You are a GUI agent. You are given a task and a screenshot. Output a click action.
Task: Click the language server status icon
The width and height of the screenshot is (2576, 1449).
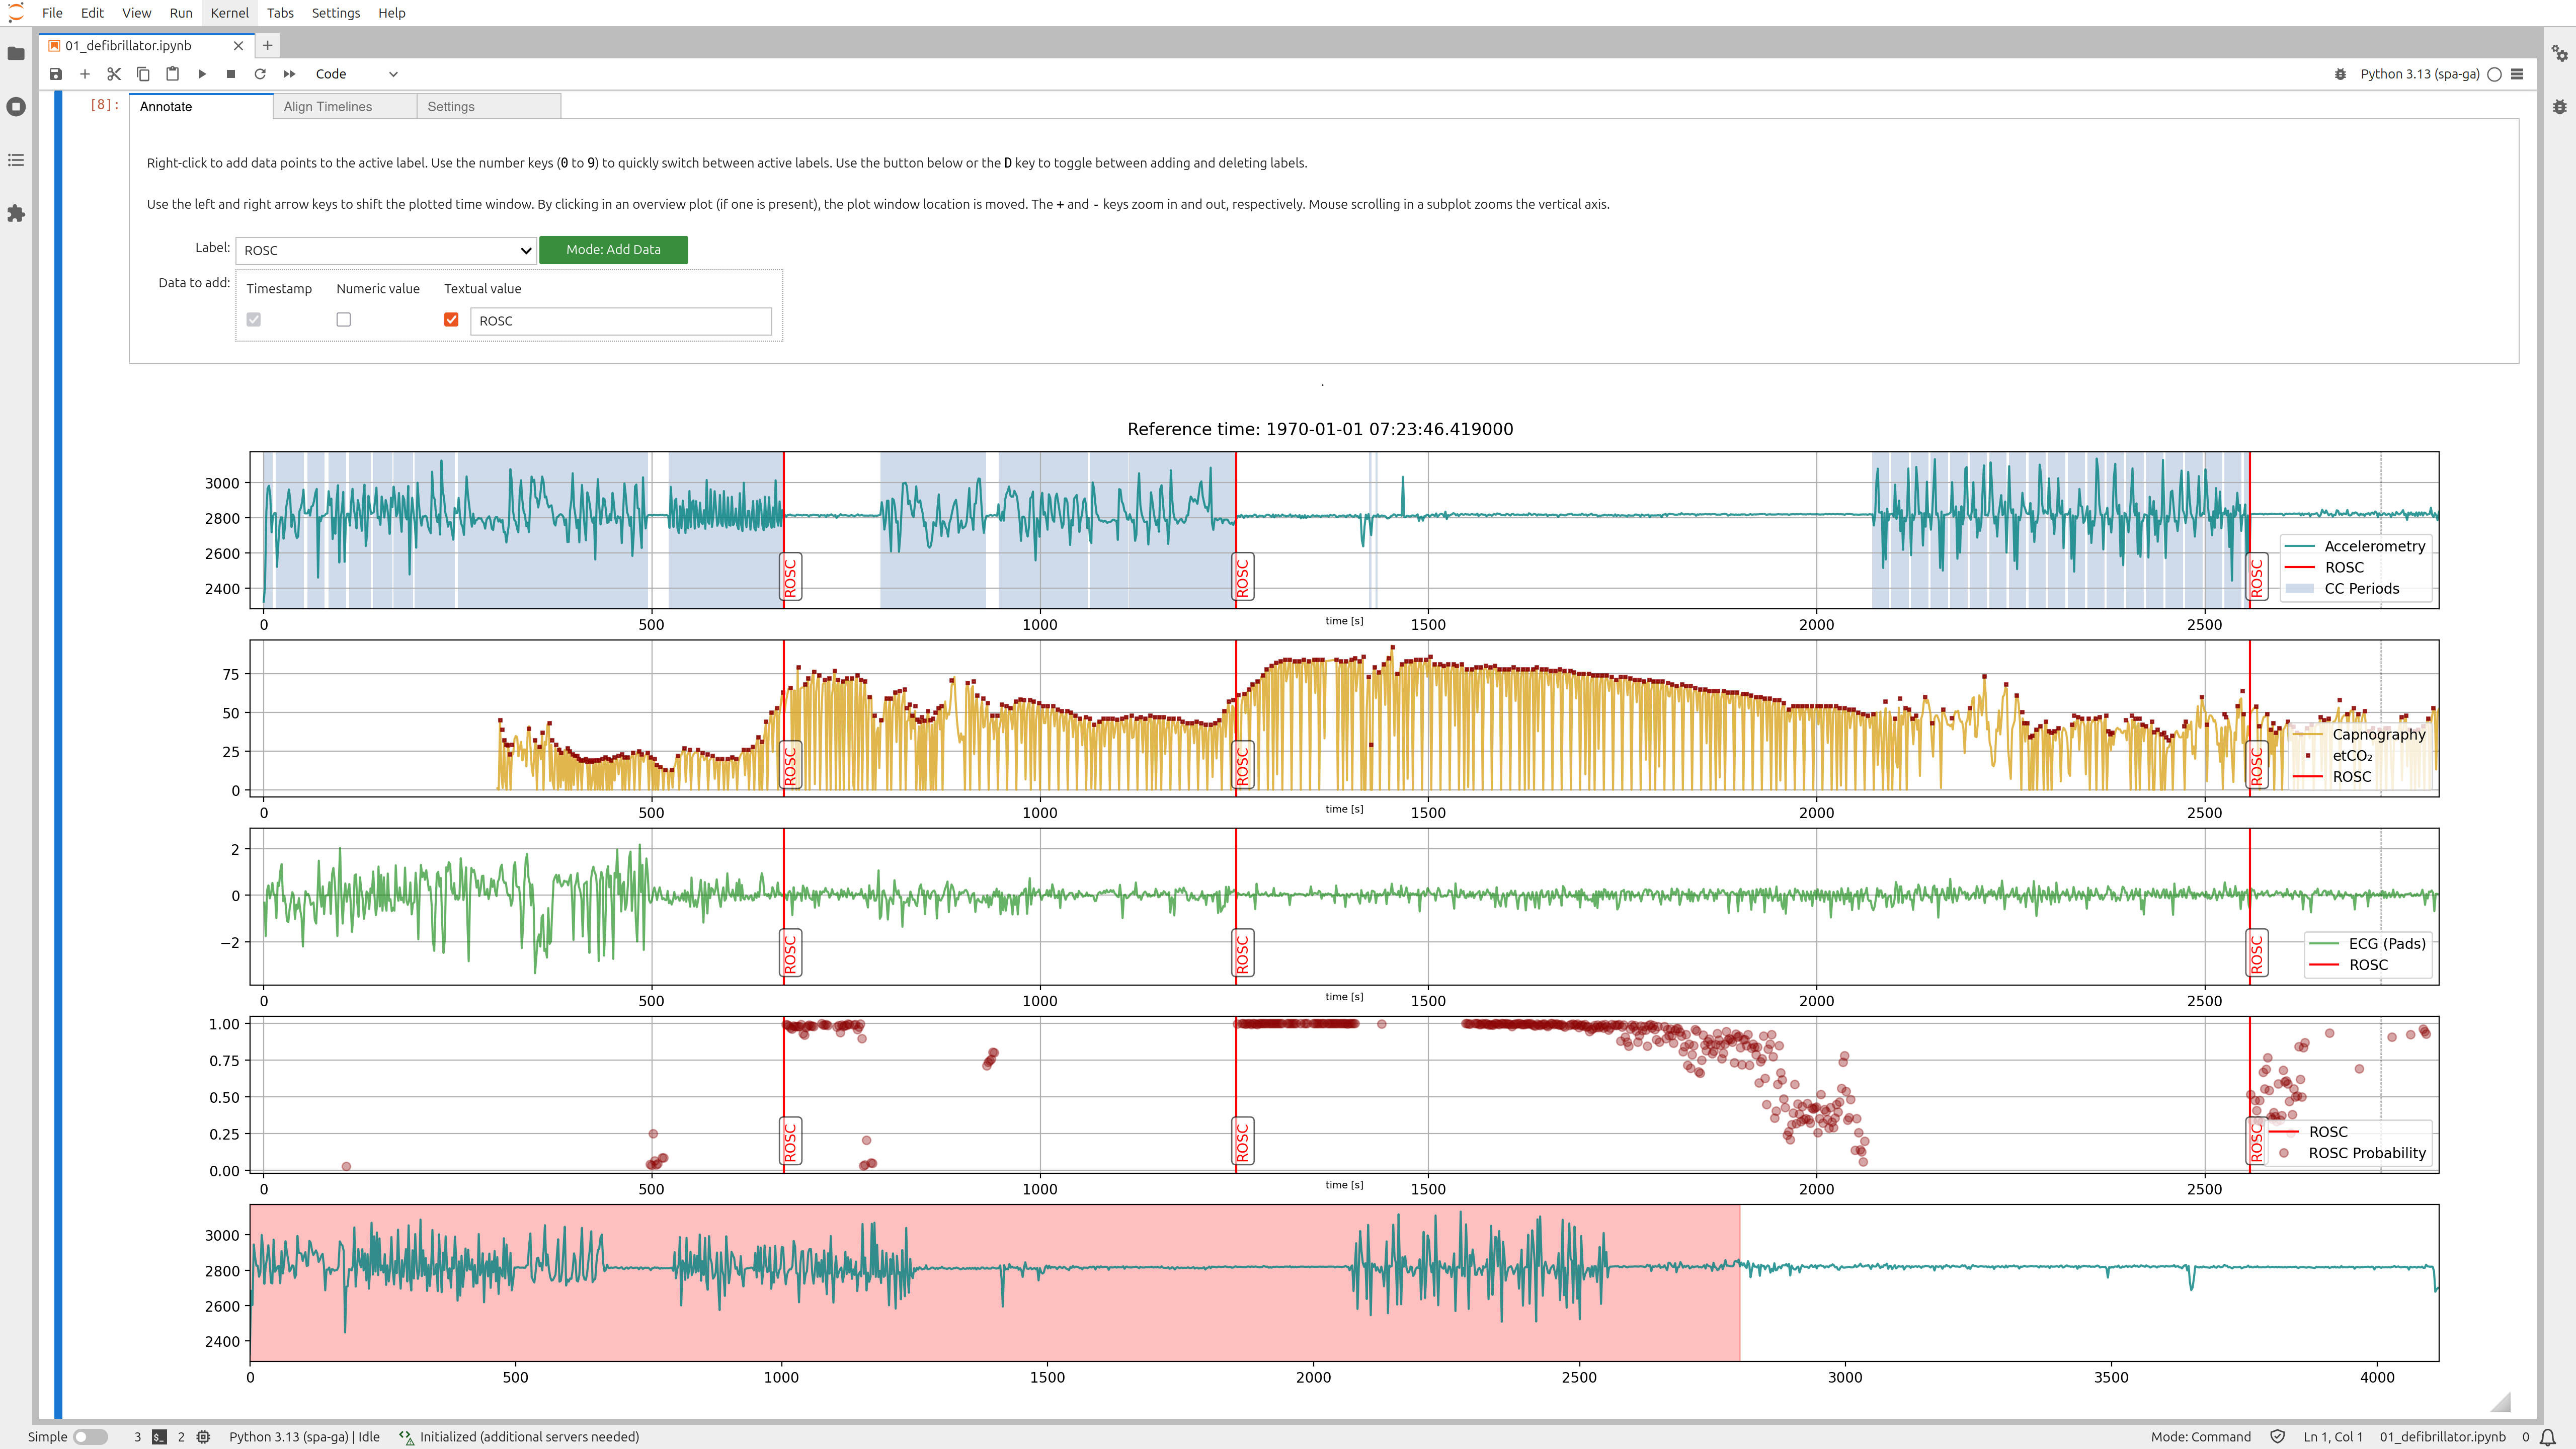(x=406, y=1437)
